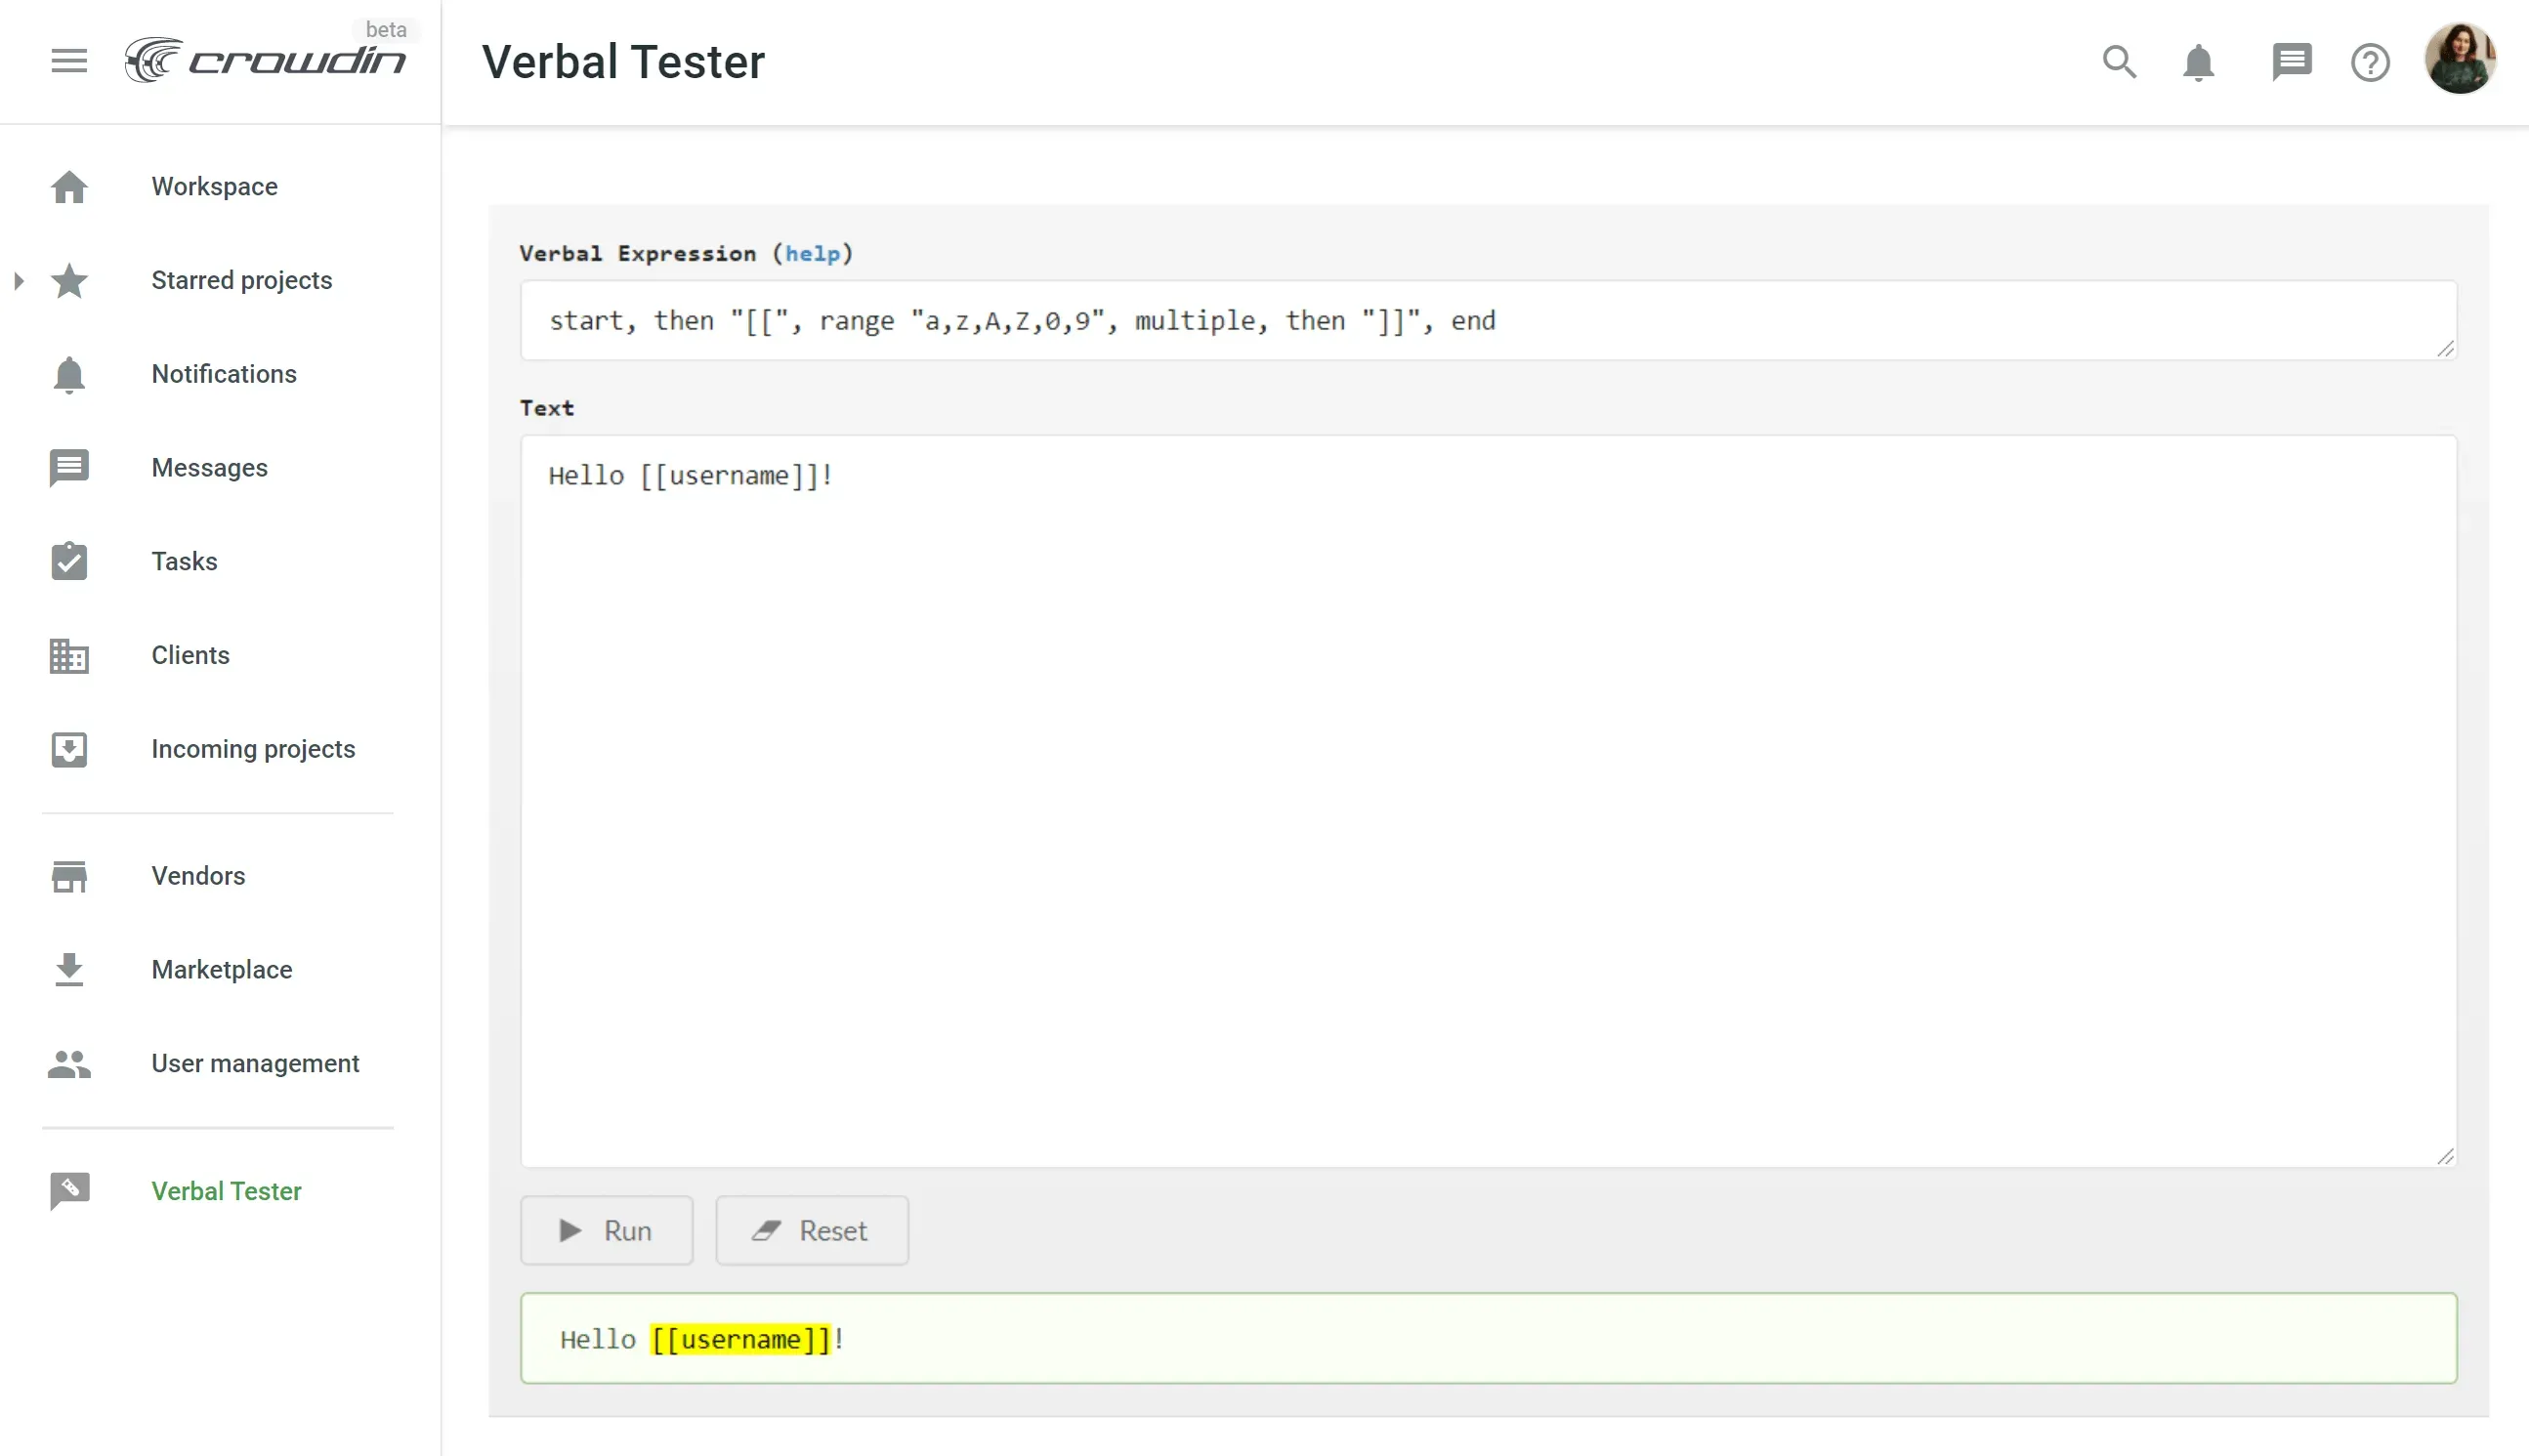The width and height of the screenshot is (2529, 1456).
Task: Open Incoming projects via its inbox icon
Action: click(x=68, y=749)
